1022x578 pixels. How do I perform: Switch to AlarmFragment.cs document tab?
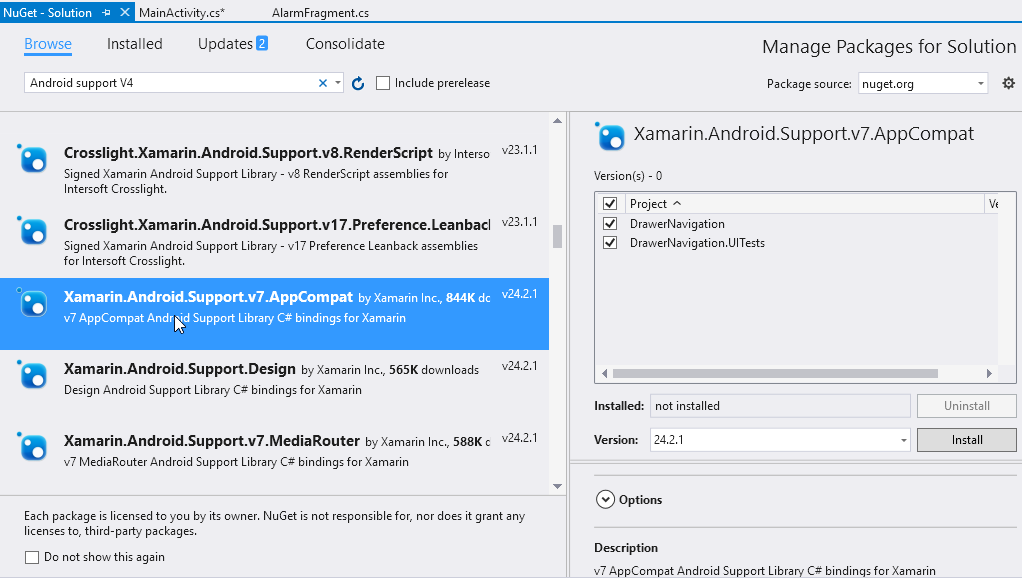(320, 12)
